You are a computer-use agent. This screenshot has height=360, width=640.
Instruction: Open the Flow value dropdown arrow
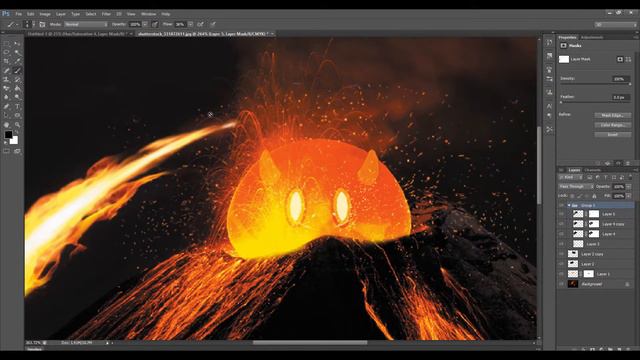click(190, 24)
